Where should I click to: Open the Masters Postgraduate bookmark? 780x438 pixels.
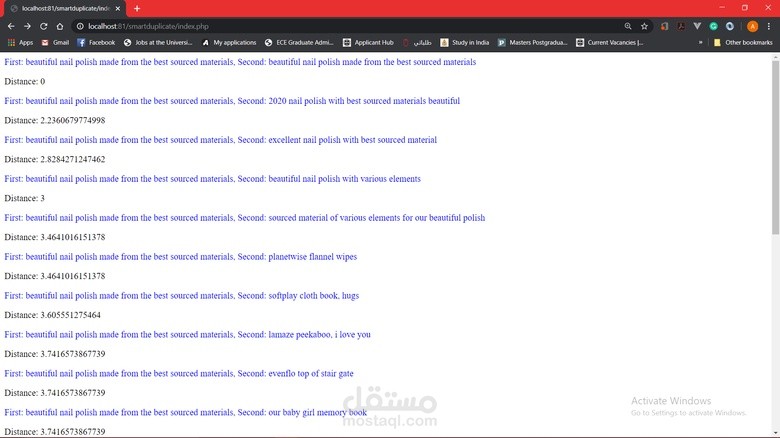[x=532, y=43]
